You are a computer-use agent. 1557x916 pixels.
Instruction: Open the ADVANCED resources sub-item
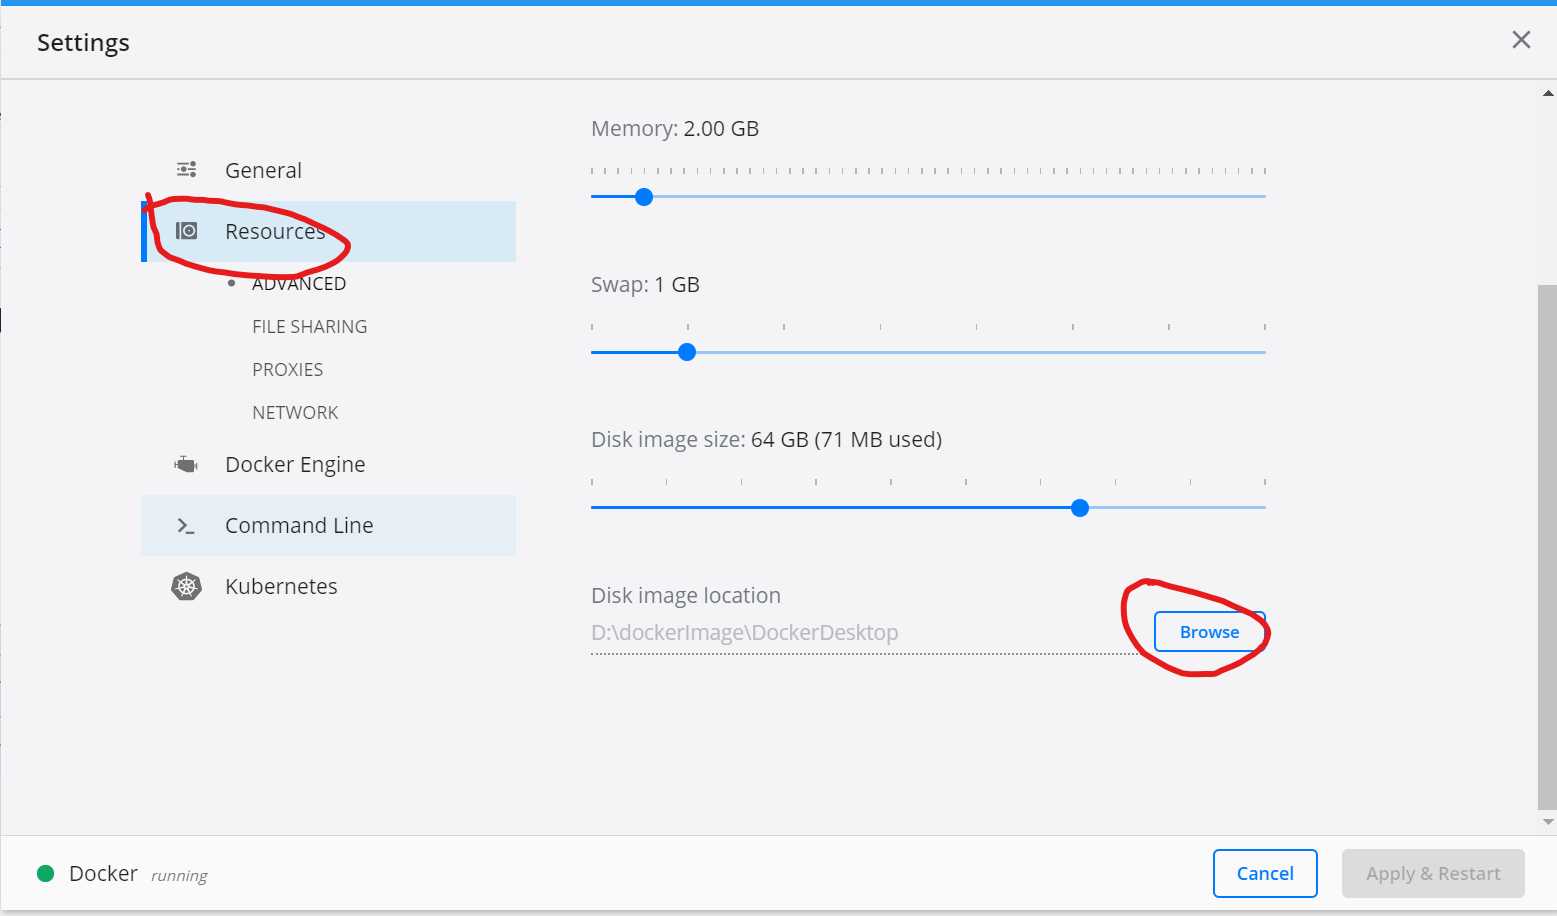pos(299,284)
